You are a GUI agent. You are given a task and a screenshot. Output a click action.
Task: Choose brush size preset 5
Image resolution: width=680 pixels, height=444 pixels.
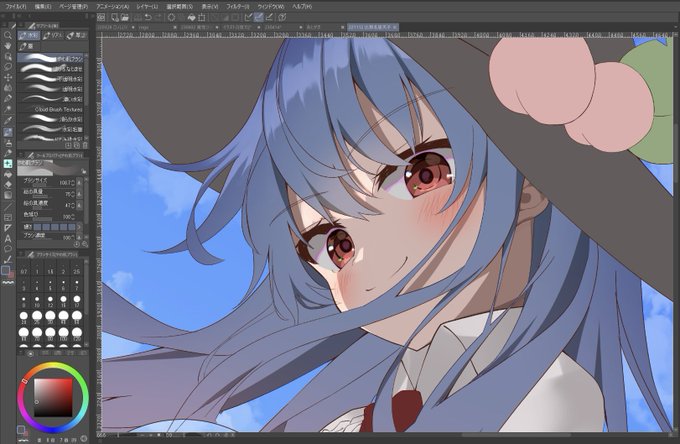pyautogui.click(x=50, y=284)
